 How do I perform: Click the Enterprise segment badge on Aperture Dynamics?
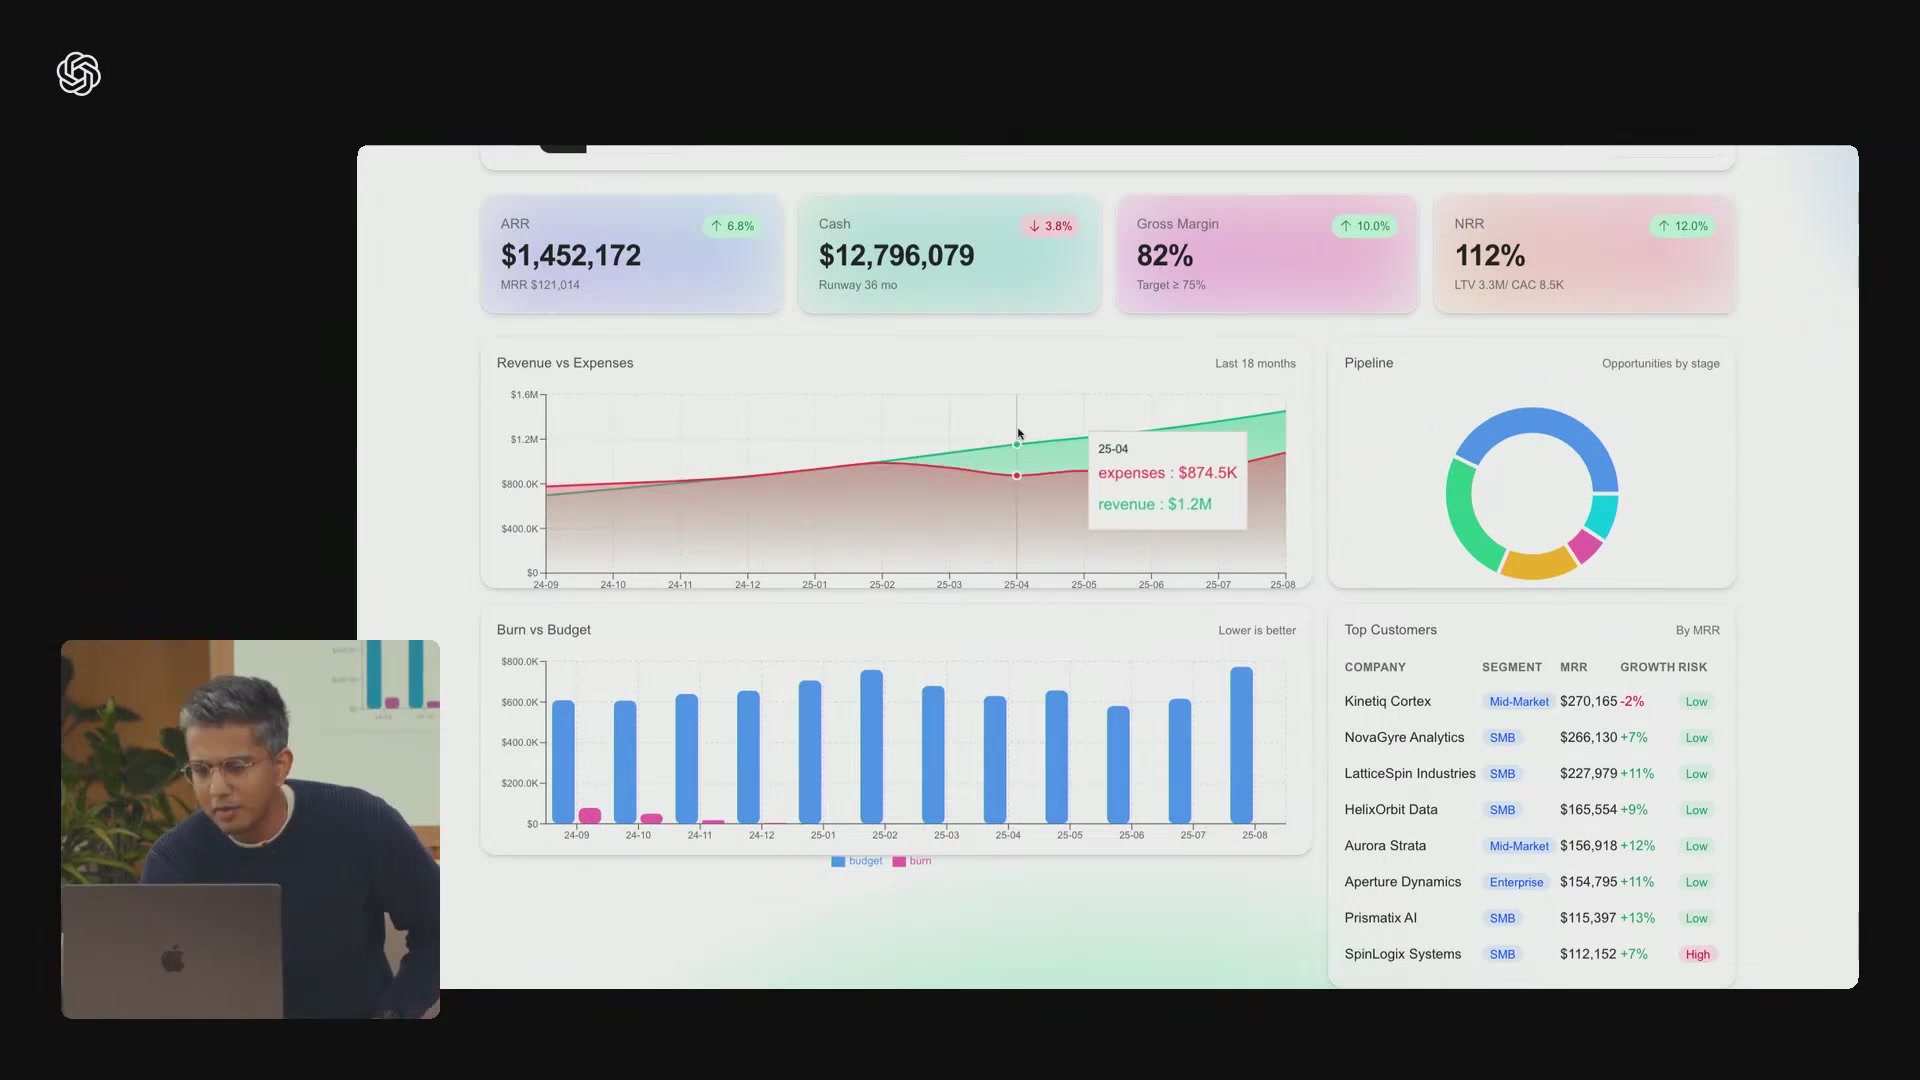coord(1516,882)
